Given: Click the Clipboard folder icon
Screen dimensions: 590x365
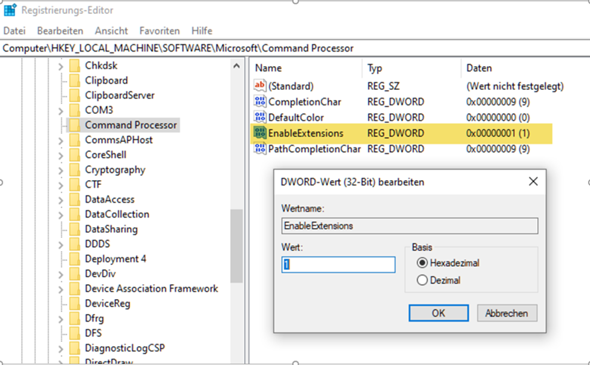Looking at the screenshot, I should coord(75,80).
